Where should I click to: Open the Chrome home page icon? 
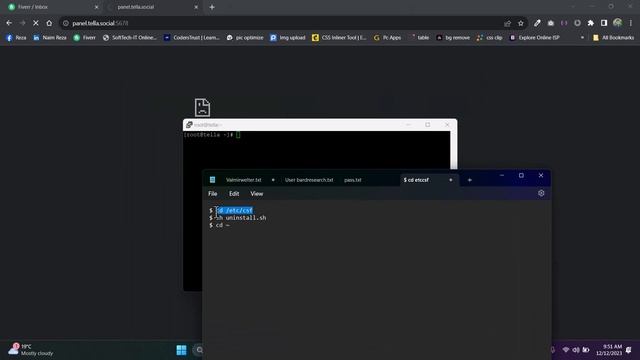[49, 23]
